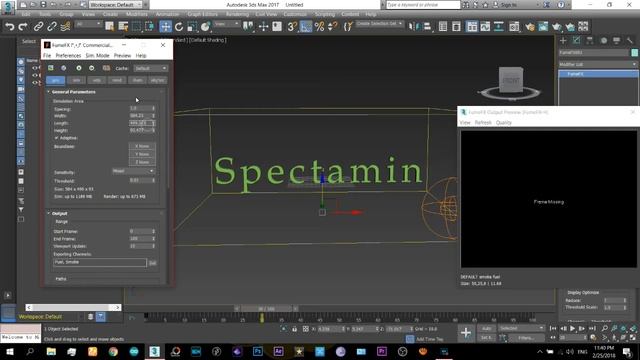This screenshot has width=640, height=360.
Task: Toggle Window/Crossing selection mode
Action: (150, 27)
